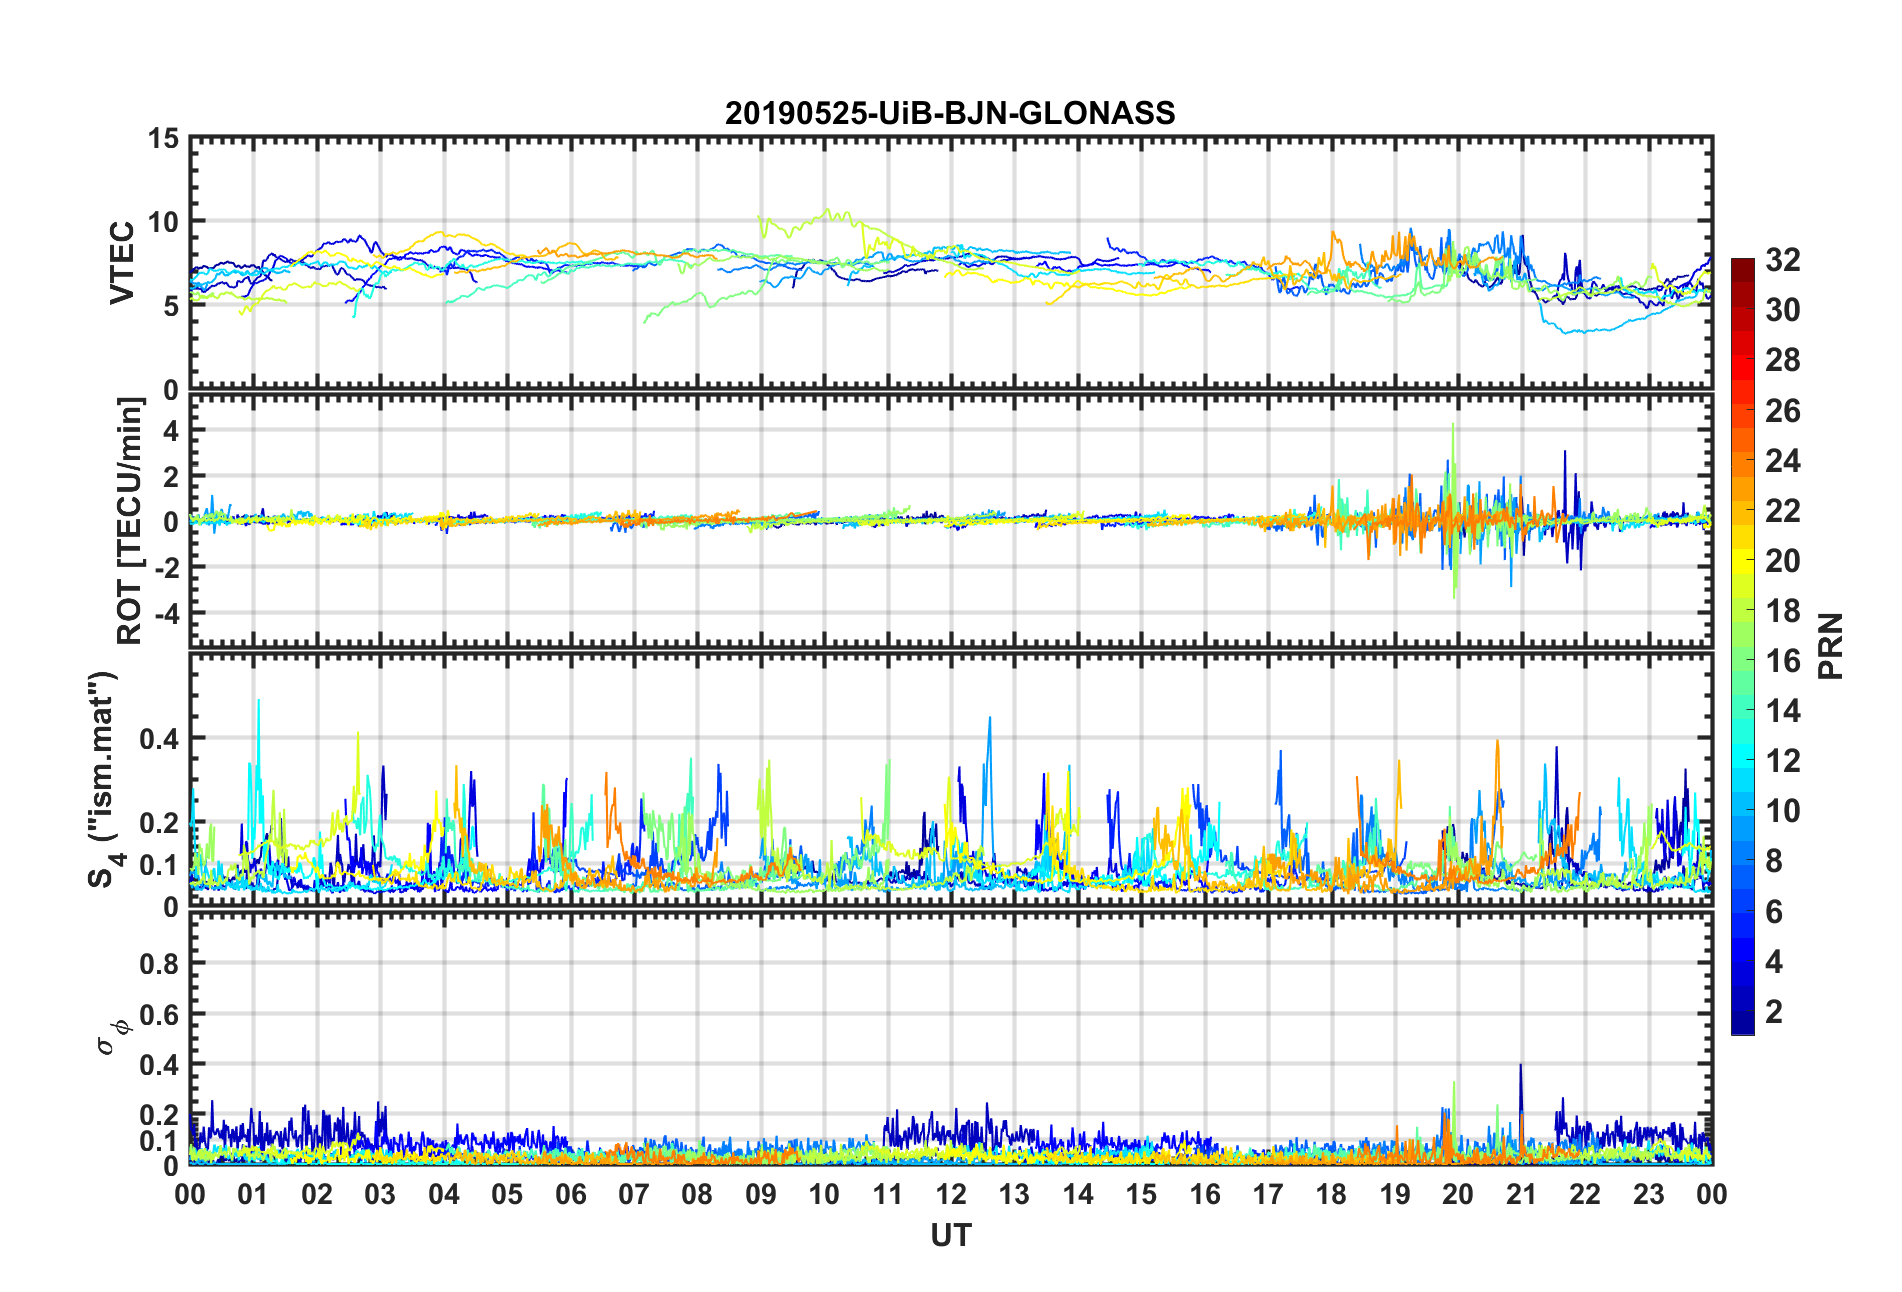Click the colorbar tick value 16
1902x1292 pixels.
[x=1783, y=661]
